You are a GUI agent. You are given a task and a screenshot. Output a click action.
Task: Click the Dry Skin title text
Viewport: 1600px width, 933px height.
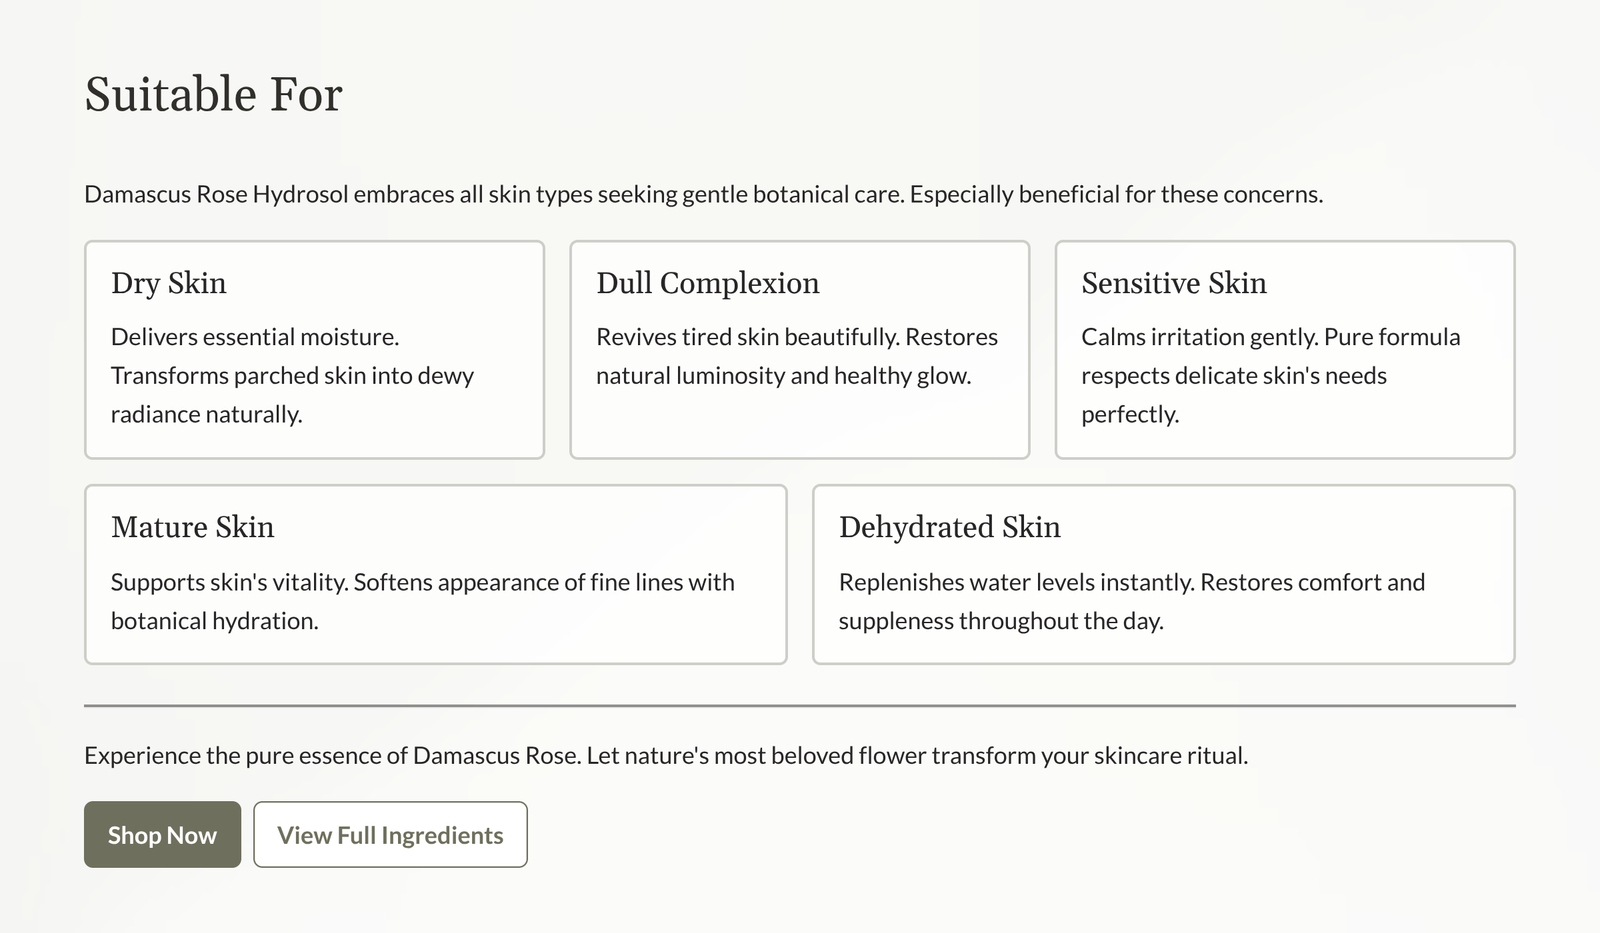[169, 283]
